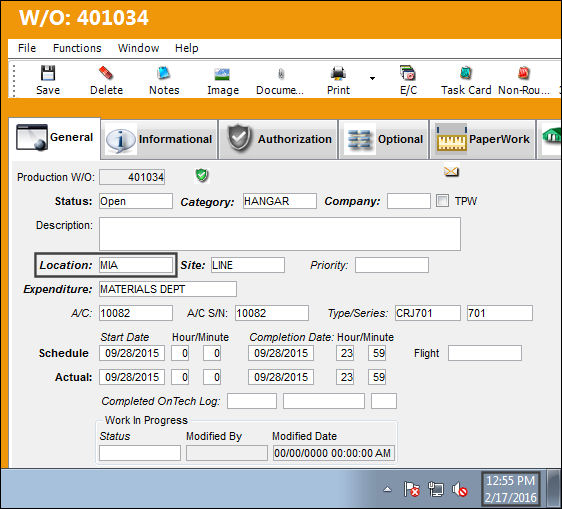
Task: Click the Save toolbar icon
Action: point(48,73)
